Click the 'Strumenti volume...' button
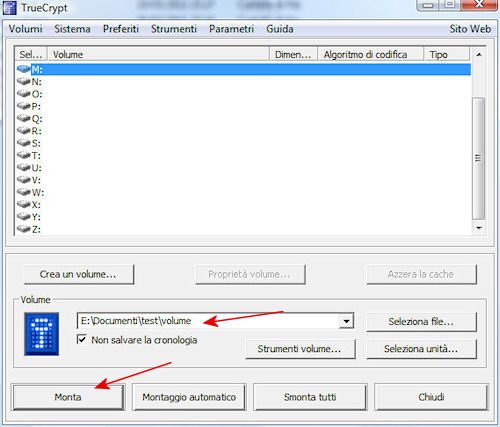Screen dimensions: 500x427 [300, 349]
